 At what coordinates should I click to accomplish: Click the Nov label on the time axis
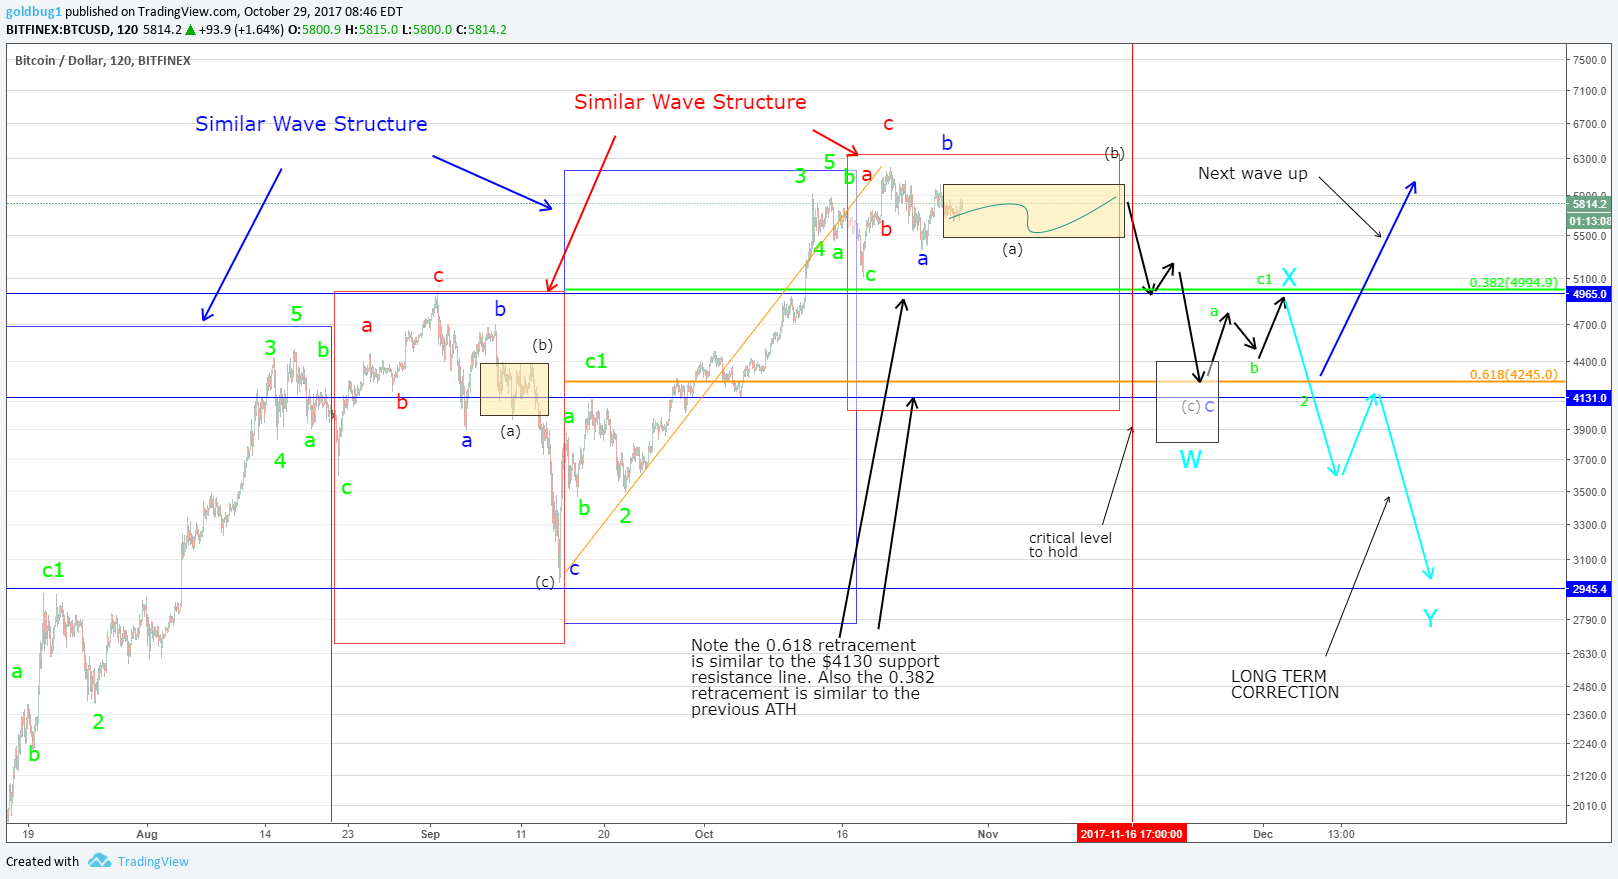tap(988, 834)
